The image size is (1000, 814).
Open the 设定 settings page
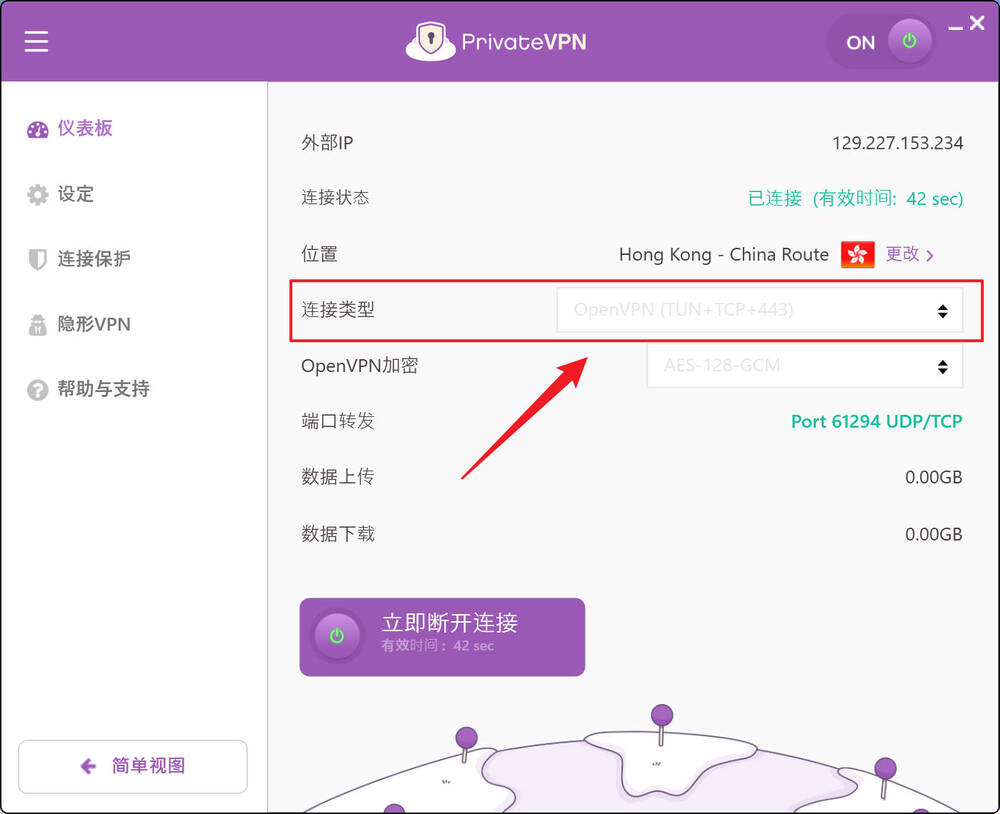click(61, 194)
